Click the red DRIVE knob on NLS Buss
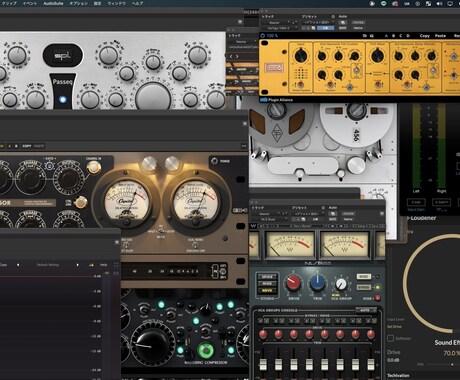Image resolution: width=460 pixels, height=380 pixels. pyautogui.click(x=293, y=283)
